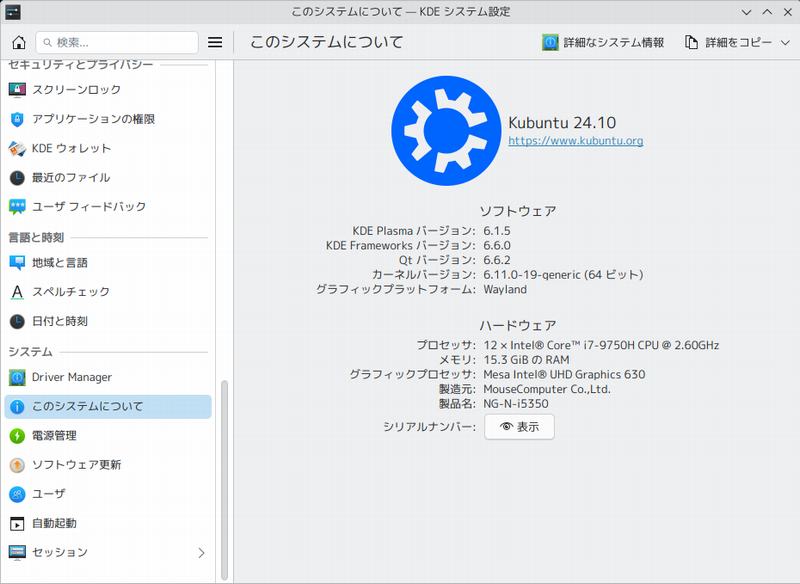
Task: Click the date and time clock icon
Action: tap(17, 321)
